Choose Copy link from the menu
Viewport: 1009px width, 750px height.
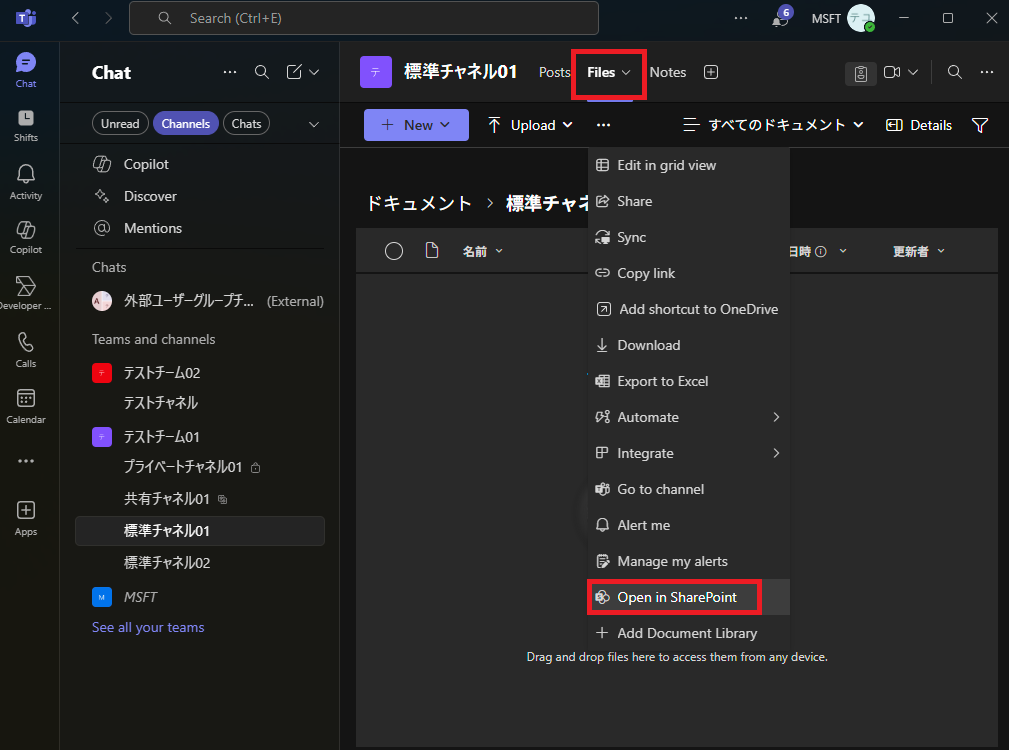(x=689, y=273)
